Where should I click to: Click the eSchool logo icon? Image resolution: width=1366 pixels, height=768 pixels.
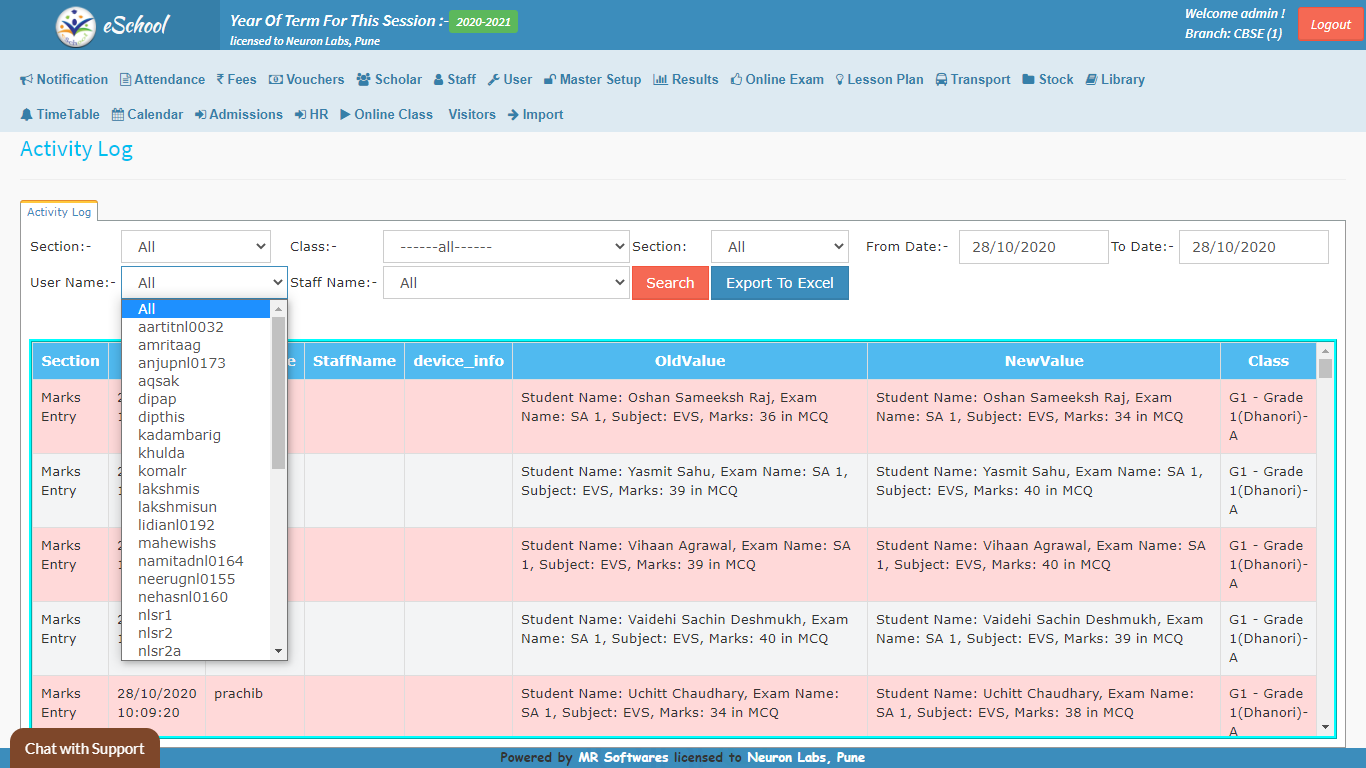[x=76, y=26]
